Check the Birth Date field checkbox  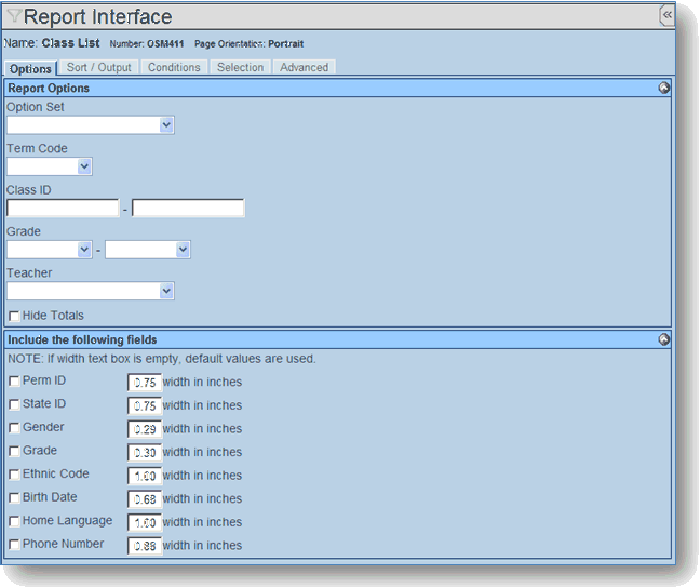click(14, 498)
